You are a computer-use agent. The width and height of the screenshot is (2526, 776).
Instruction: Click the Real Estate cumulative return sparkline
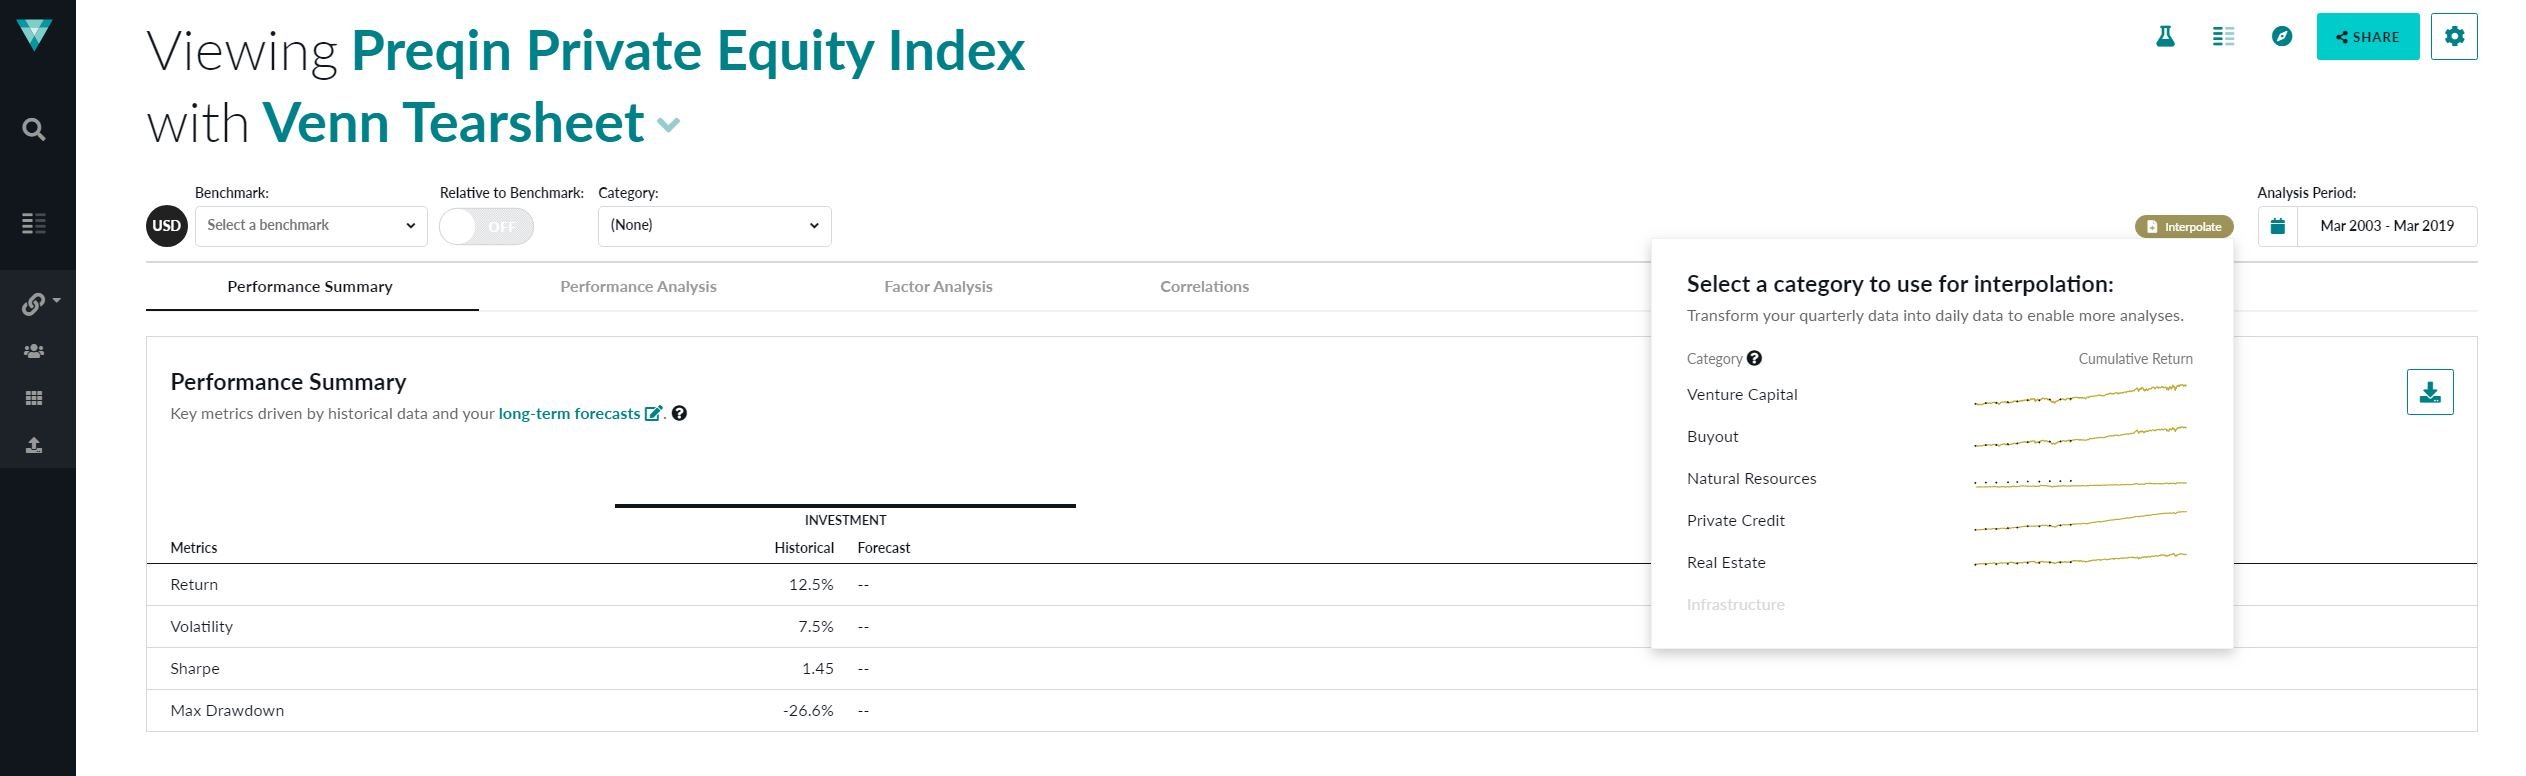2080,560
